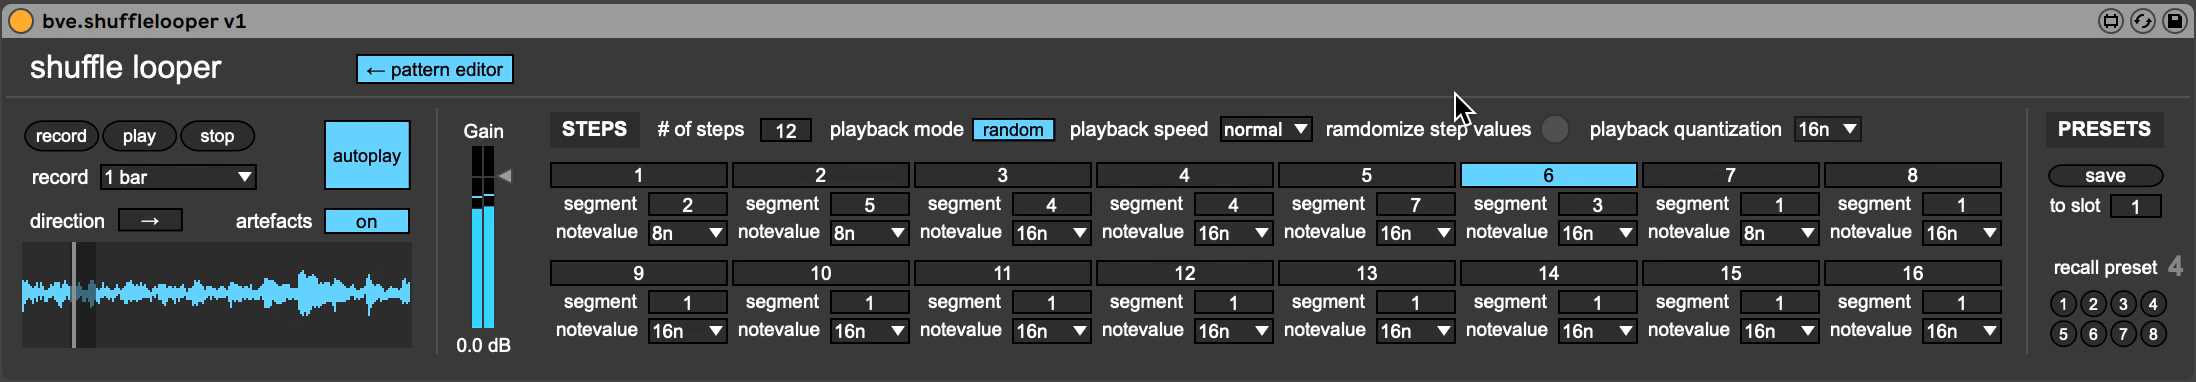Toggle artefacts on switch
Screen dimensions: 2196x382
pos(367,221)
